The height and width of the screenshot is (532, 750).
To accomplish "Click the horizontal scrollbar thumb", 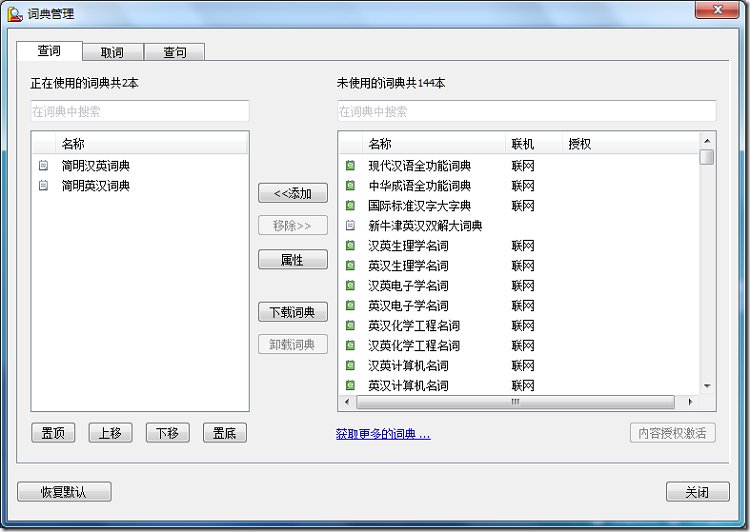I will pos(516,402).
